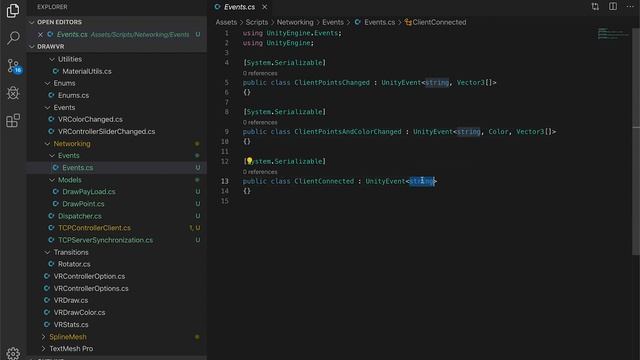Open the Manage gear menu

13,353
